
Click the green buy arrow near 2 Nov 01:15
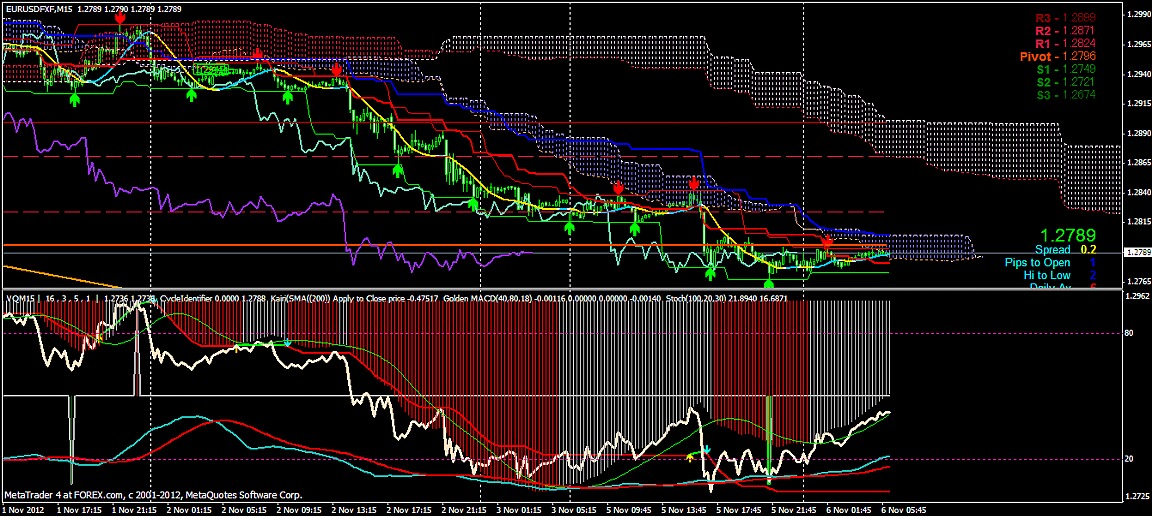[x=191, y=95]
